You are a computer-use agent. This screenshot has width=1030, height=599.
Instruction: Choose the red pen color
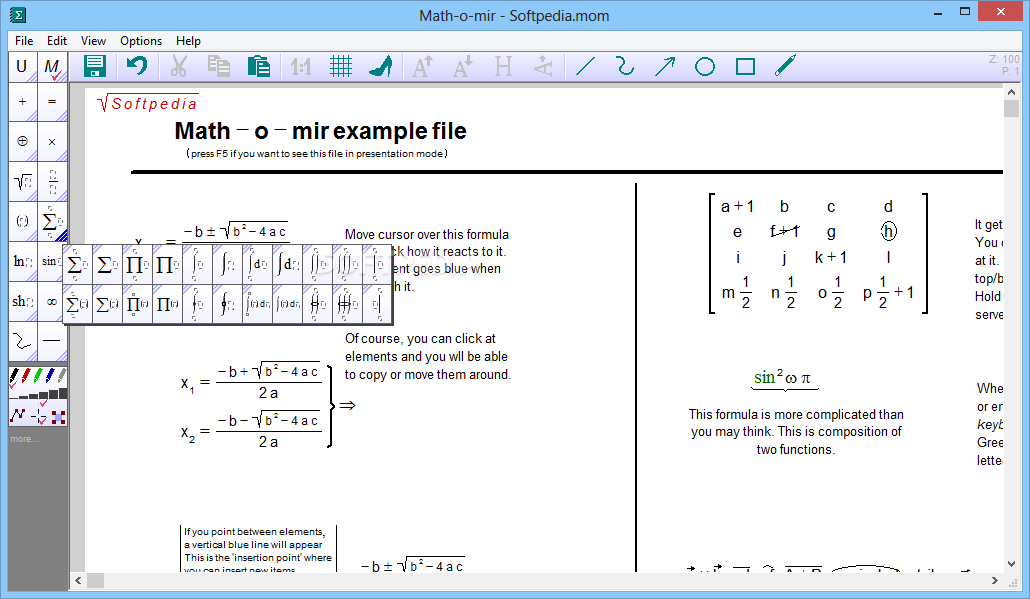coord(26,376)
